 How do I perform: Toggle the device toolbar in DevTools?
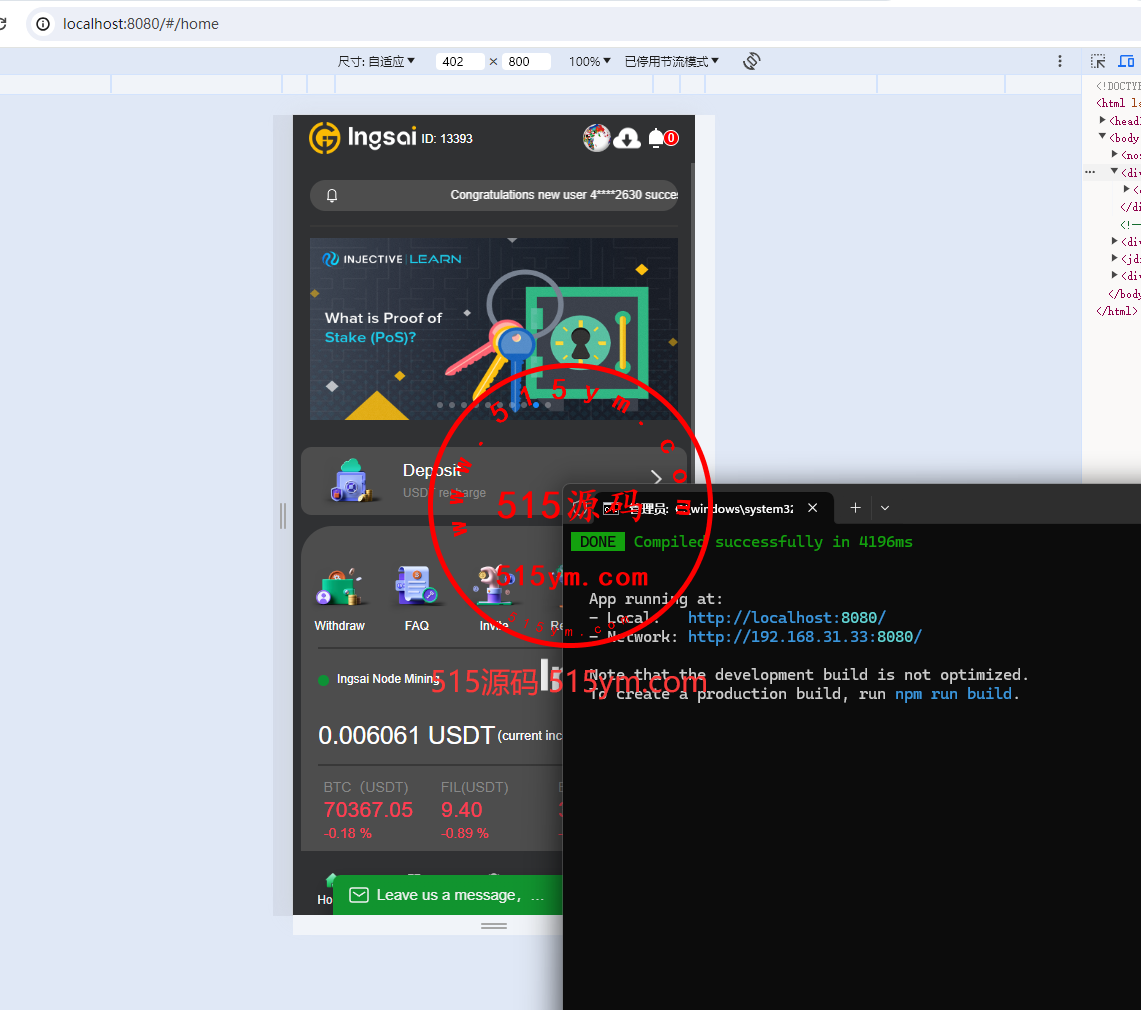pyautogui.click(x=1126, y=61)
